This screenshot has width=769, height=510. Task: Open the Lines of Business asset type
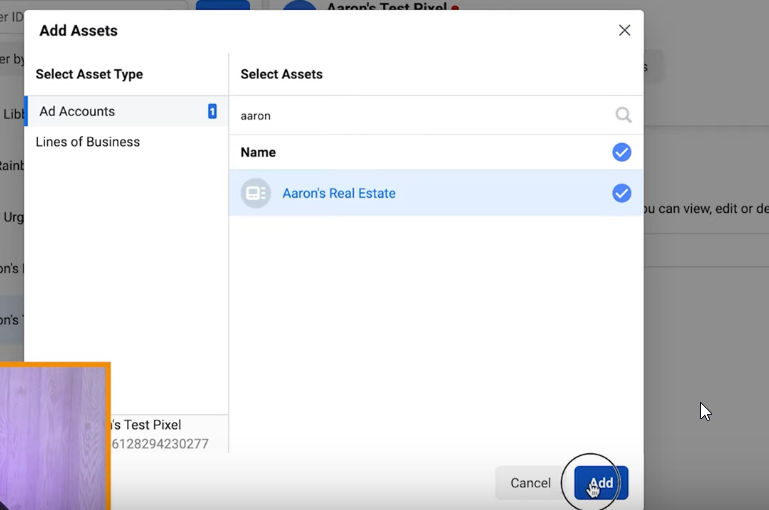88,142
